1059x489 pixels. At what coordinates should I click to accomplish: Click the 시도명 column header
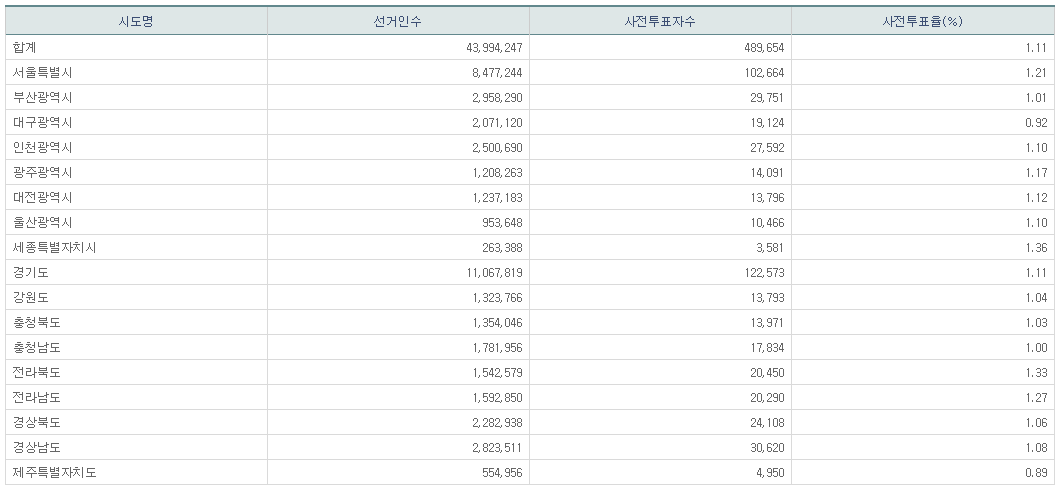[x=137, y=22]
